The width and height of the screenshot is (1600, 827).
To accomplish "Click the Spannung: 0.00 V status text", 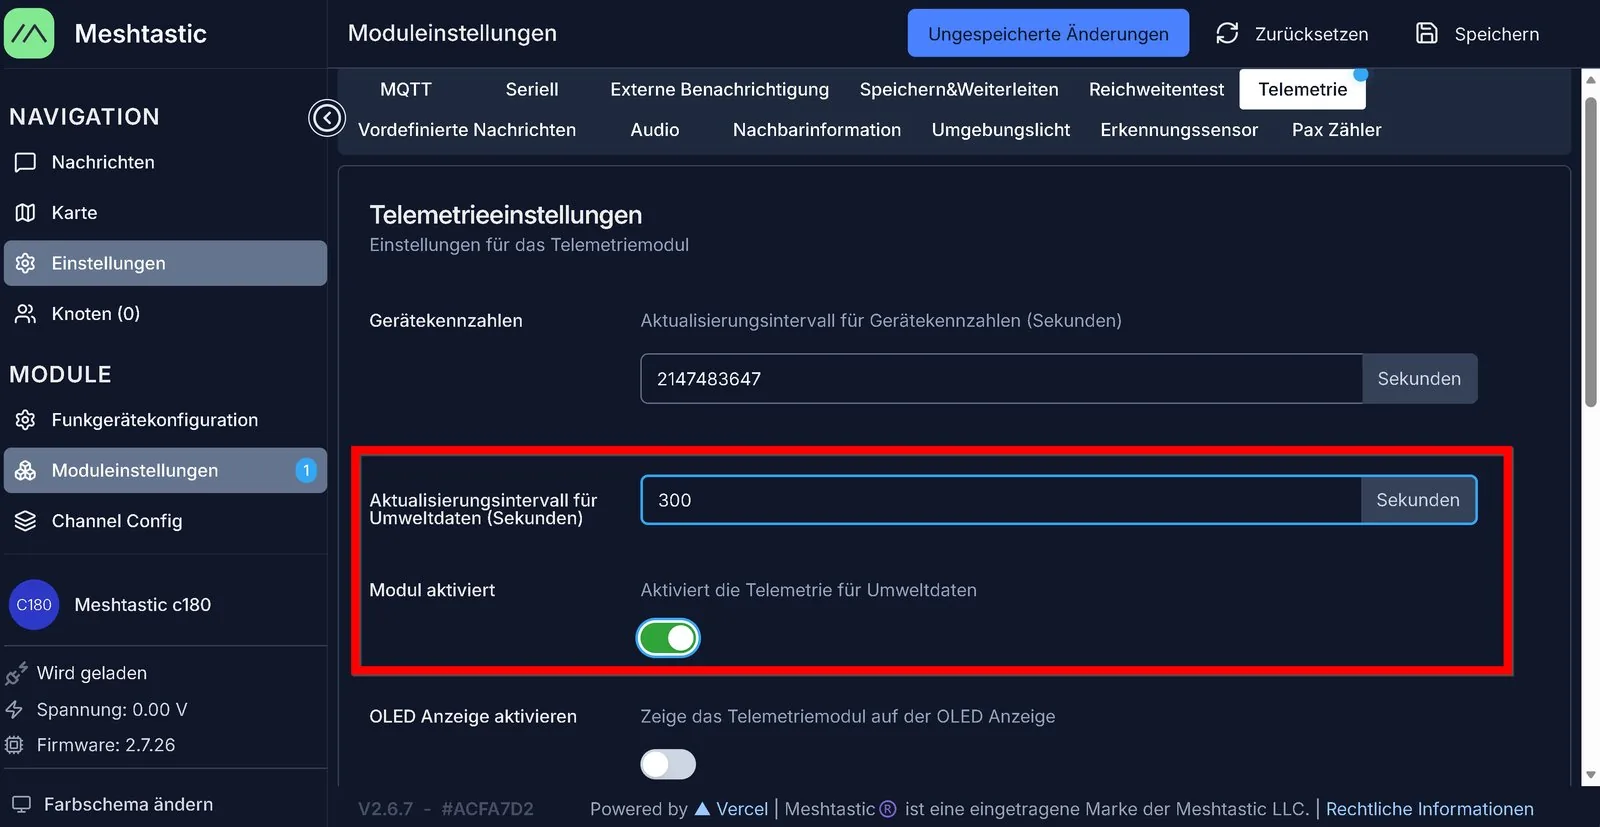I will coord(112,709).
